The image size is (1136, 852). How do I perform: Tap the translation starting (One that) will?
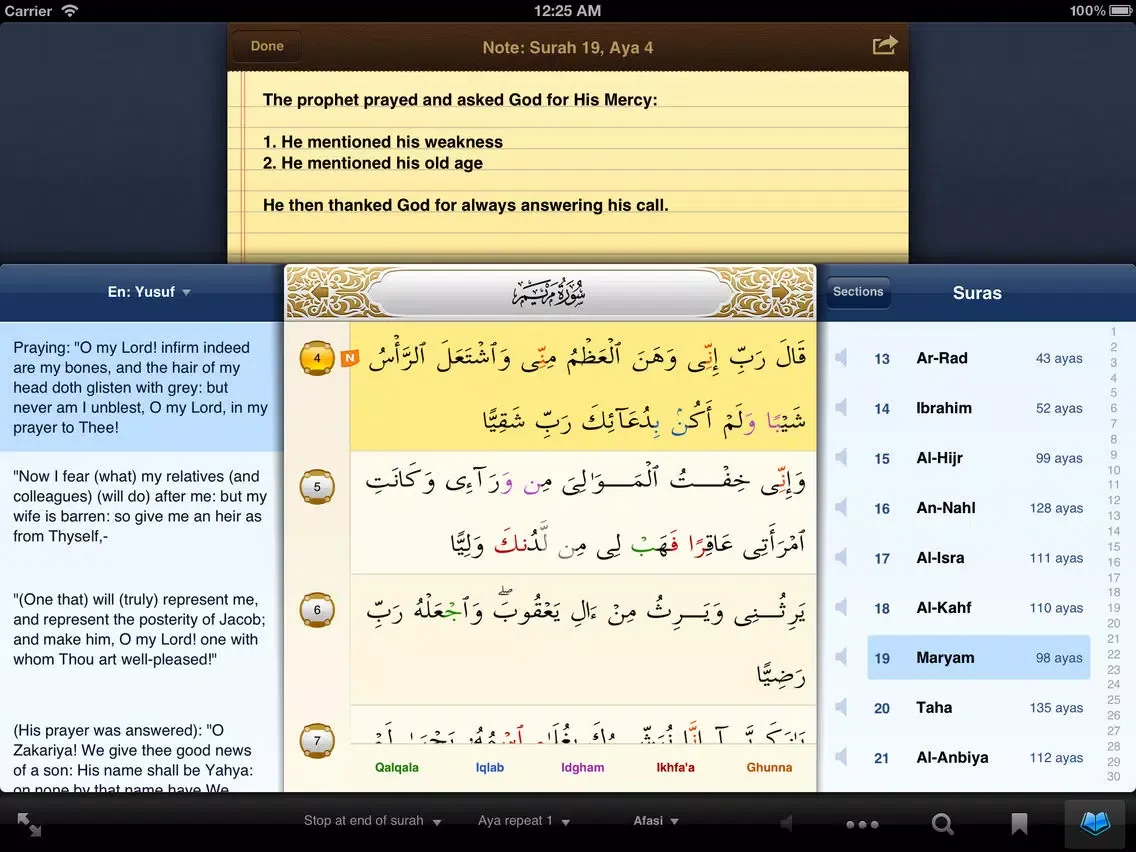point(141,630)
